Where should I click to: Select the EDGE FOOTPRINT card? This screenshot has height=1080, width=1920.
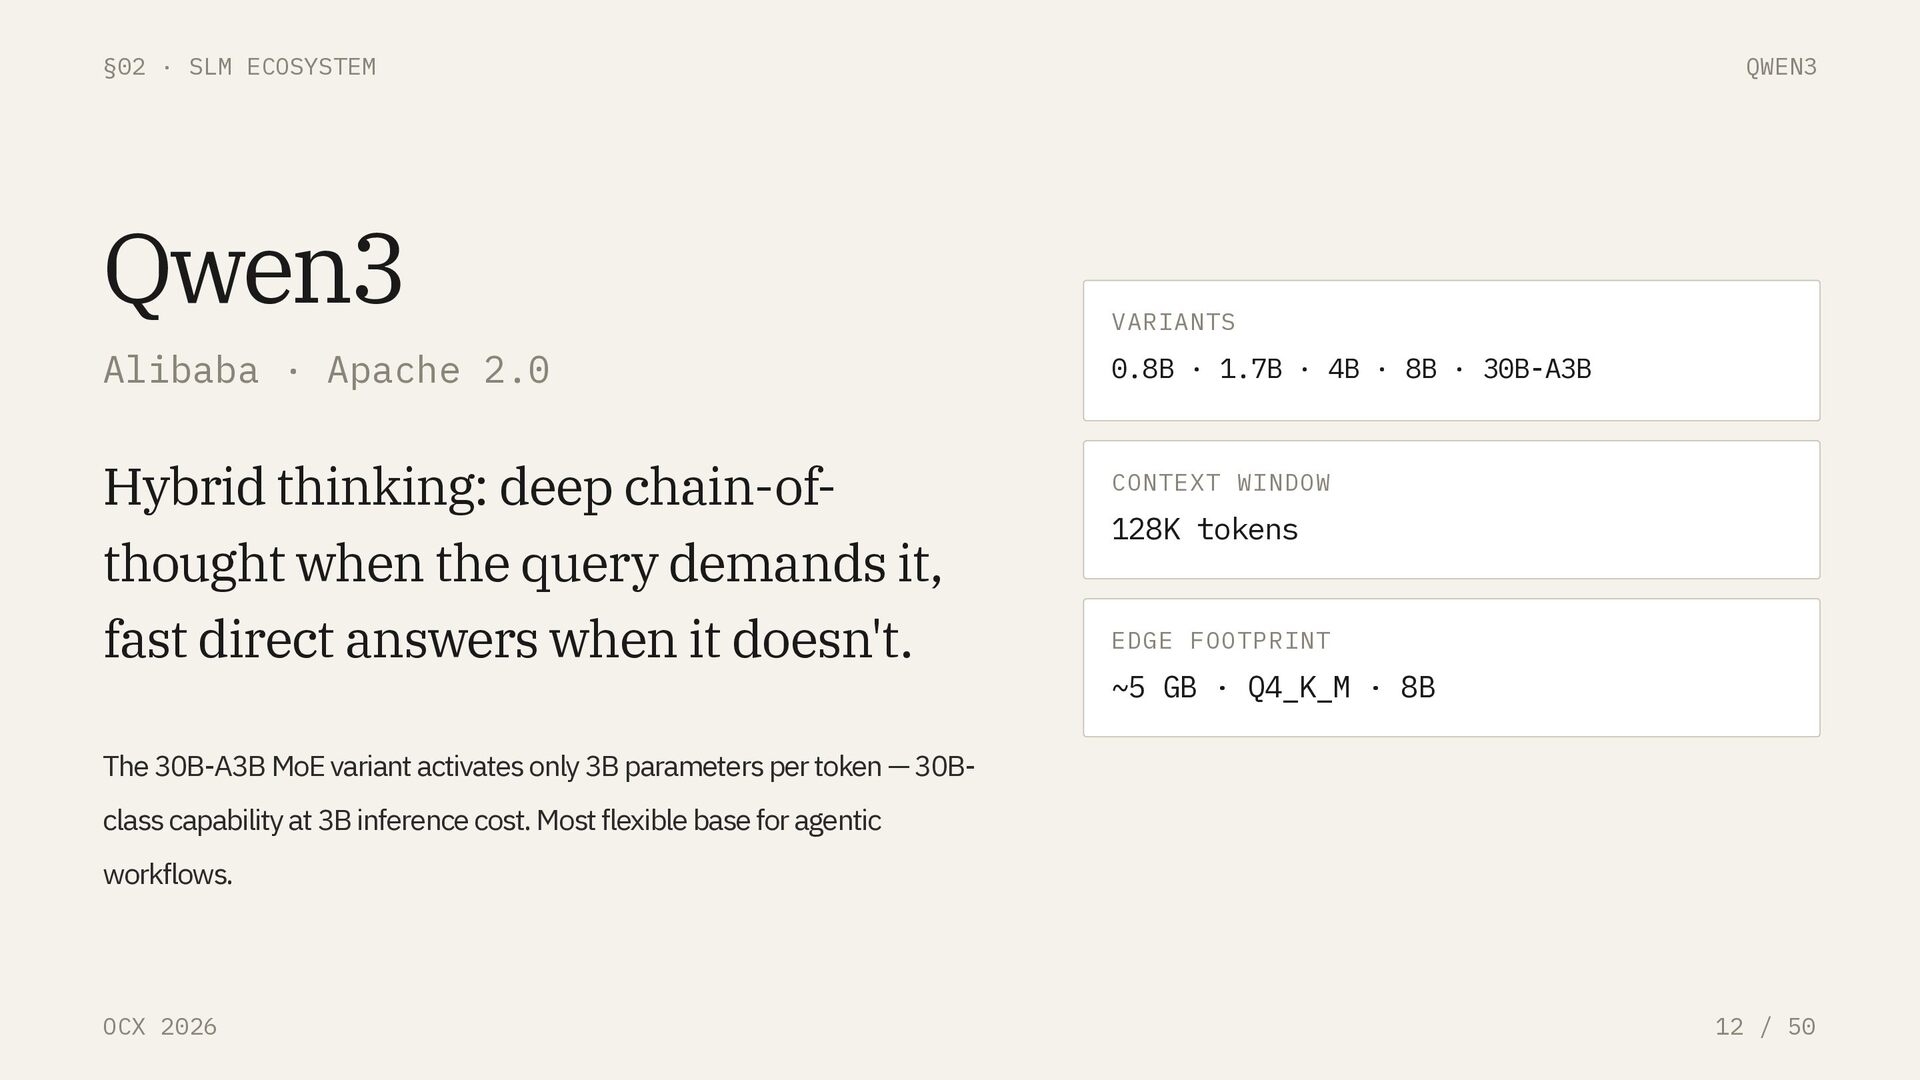pos(1451,668)
